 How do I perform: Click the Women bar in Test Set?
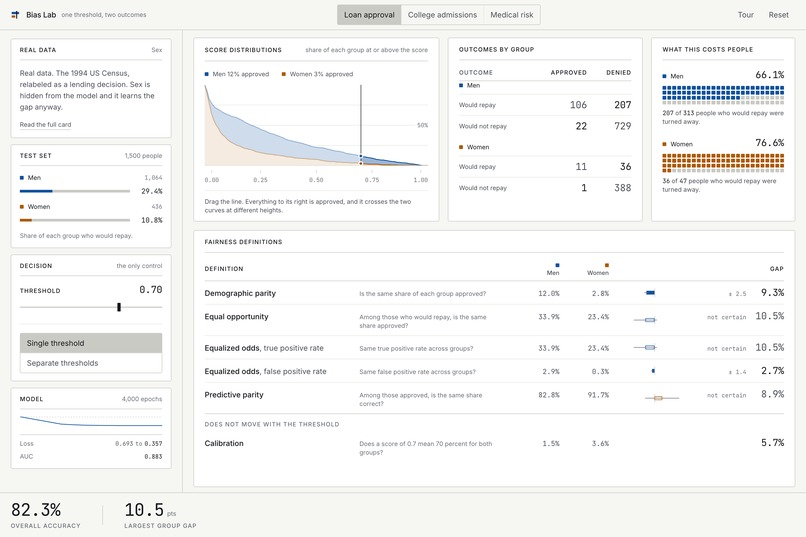[x=75, y=220]
